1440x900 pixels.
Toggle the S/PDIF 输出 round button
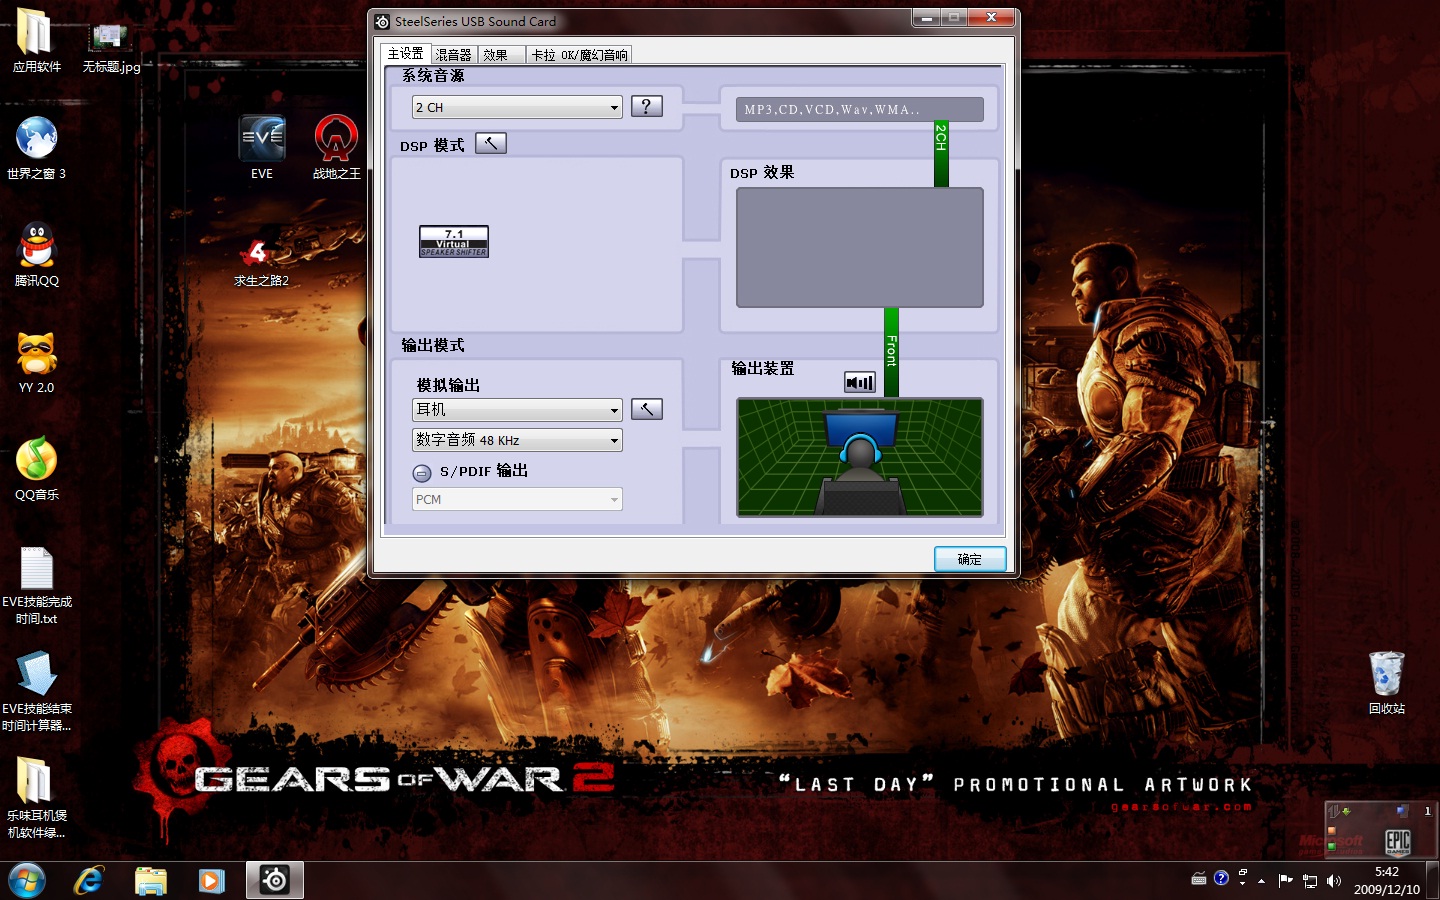422,473
